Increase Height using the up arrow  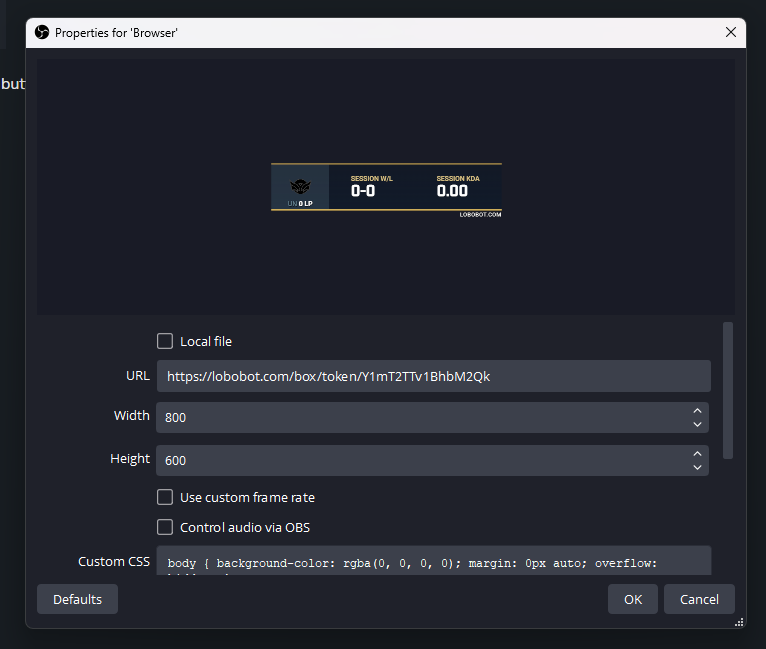[697, 454]
